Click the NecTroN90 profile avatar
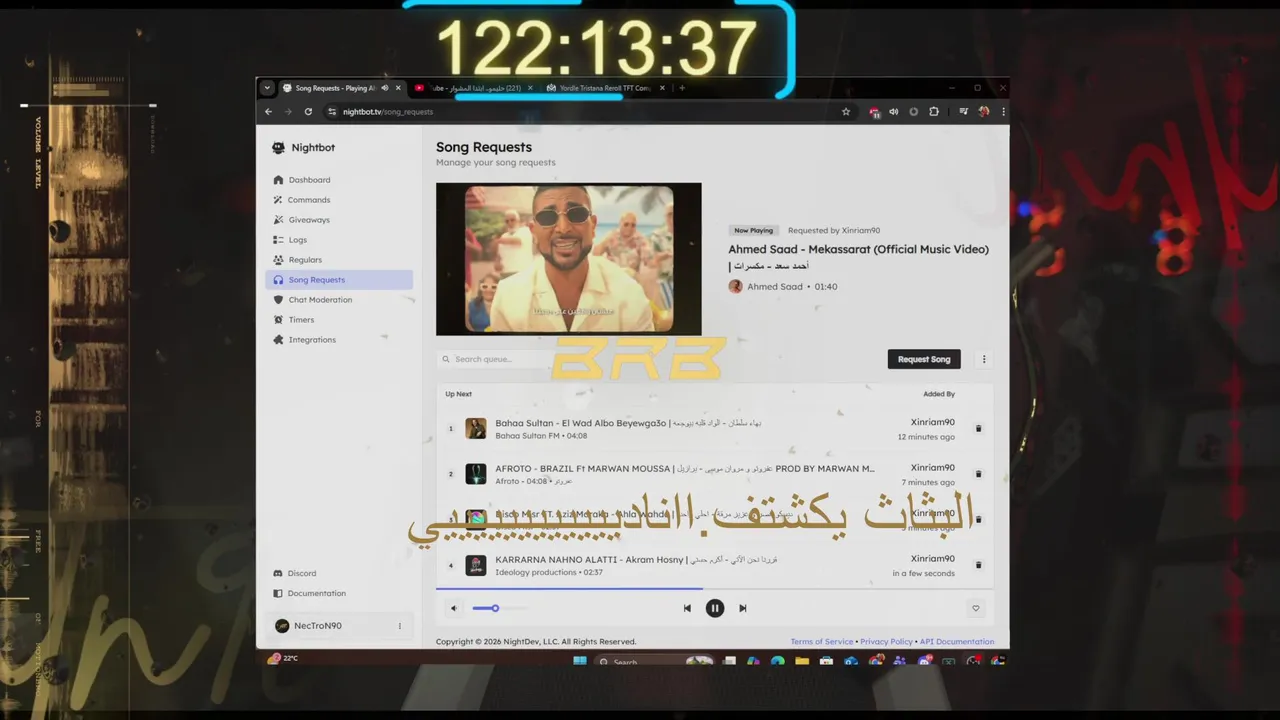The width and height of the screenshot is (1280, 720). (x=282, y=626)
